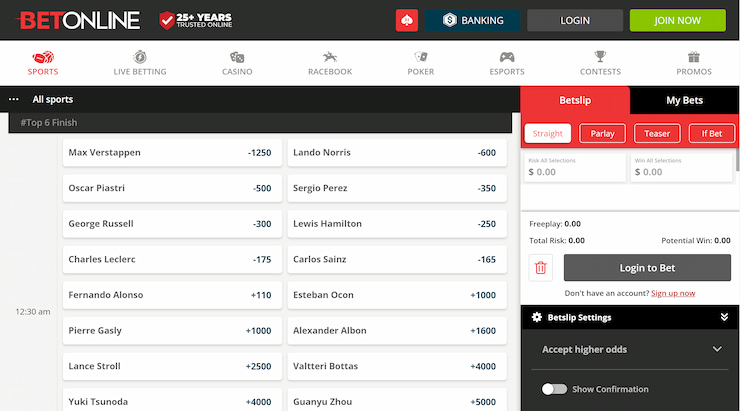Click the Total Risk: 0.00 text
This screenshot has height=411, width=740.
(557, 240)
